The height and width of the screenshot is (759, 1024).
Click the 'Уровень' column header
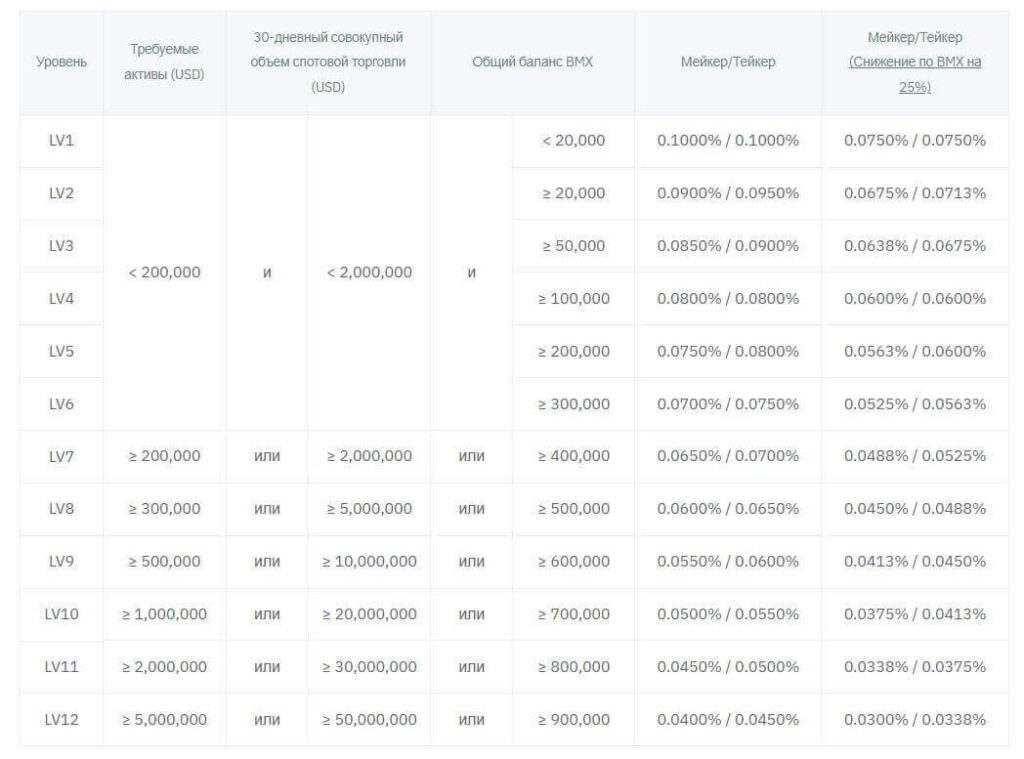pos(61,62)
